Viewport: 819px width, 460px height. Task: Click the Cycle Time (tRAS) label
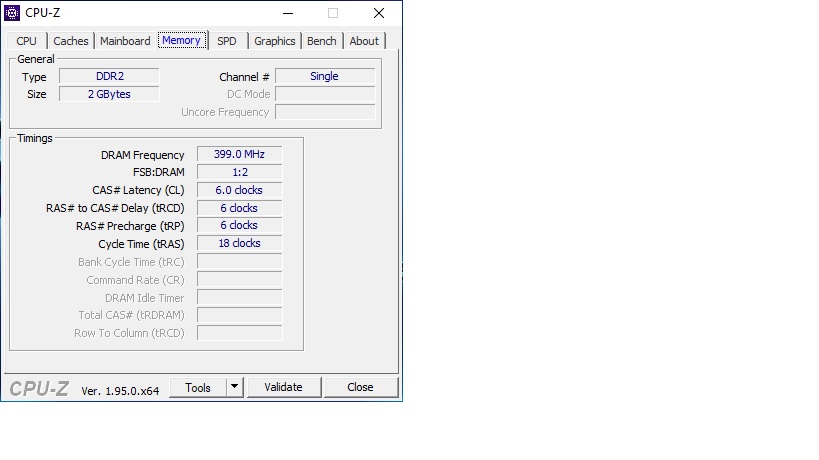click(x=141, y=244)
